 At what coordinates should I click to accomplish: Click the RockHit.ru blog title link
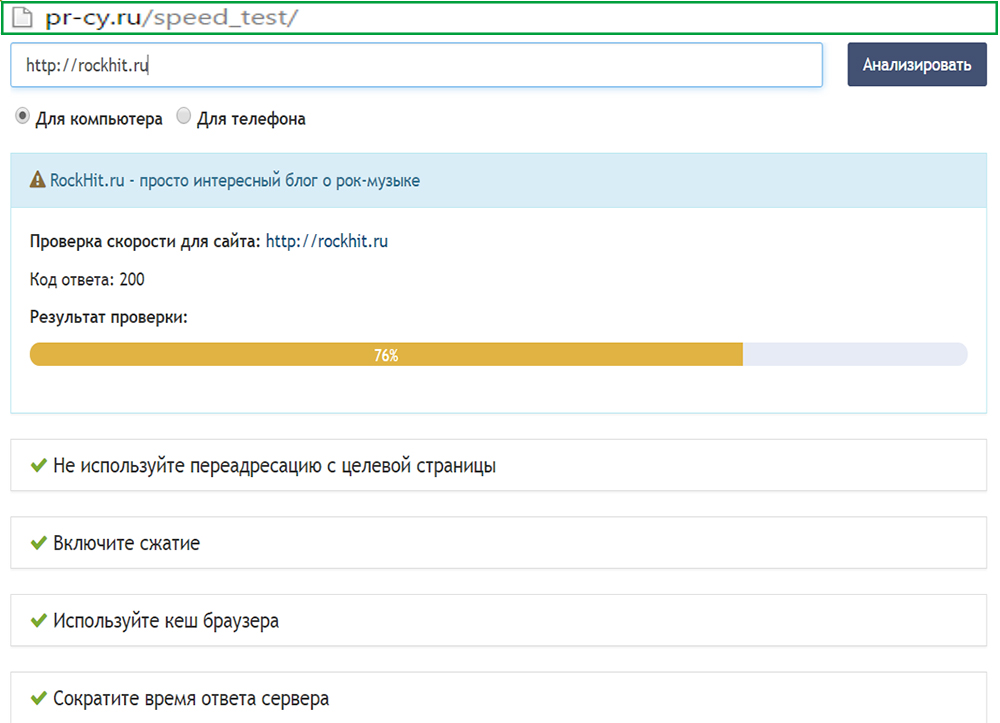pos(232,180)
